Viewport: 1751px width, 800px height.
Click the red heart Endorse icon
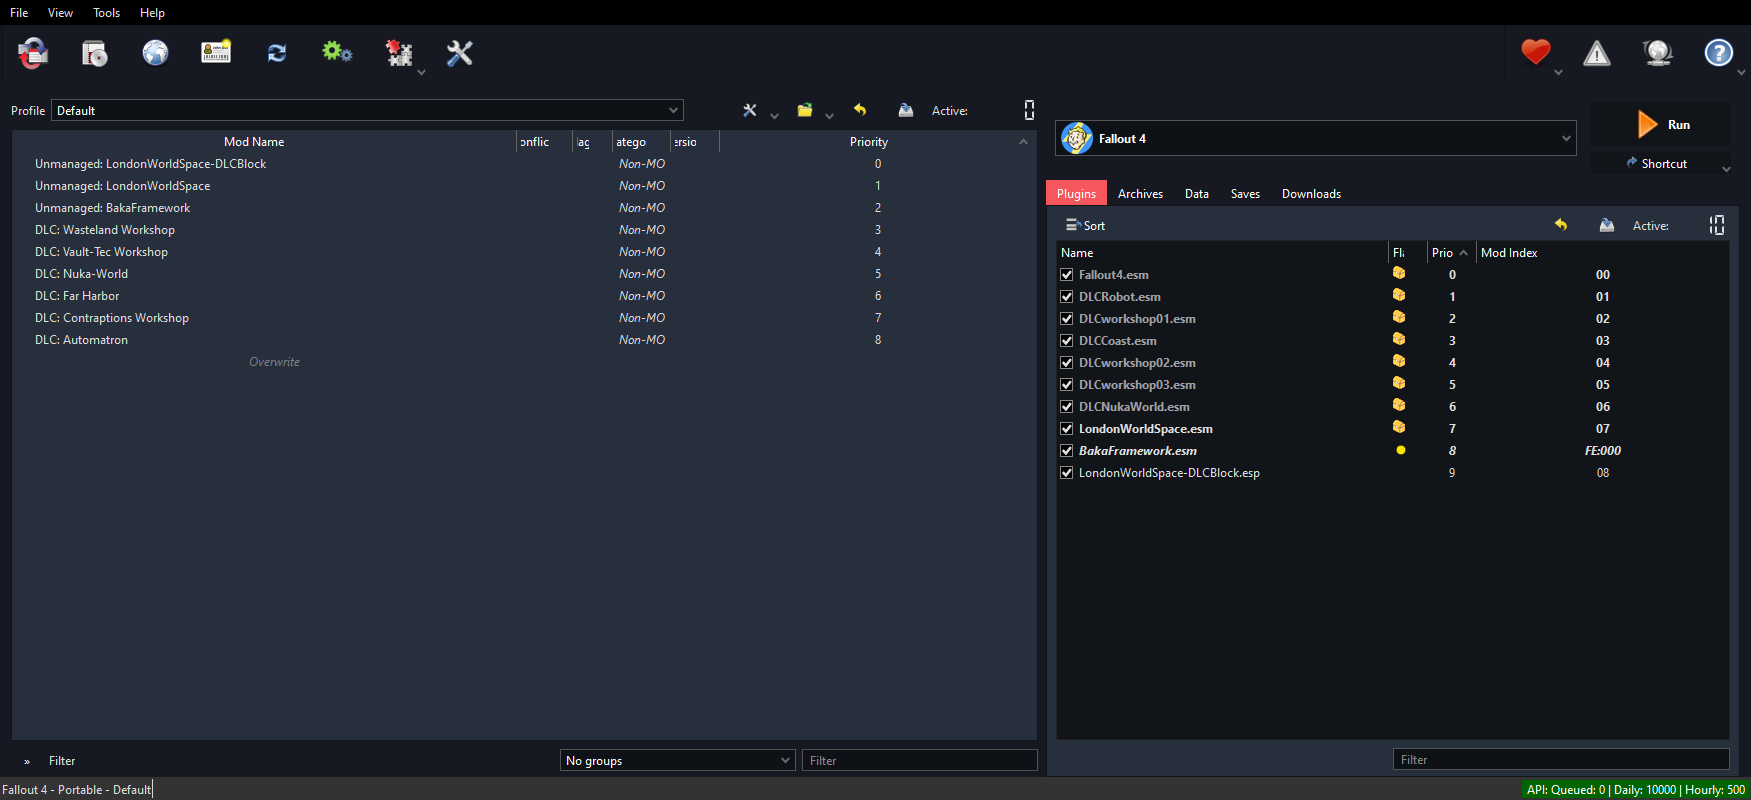click(x=1536, y=52)
